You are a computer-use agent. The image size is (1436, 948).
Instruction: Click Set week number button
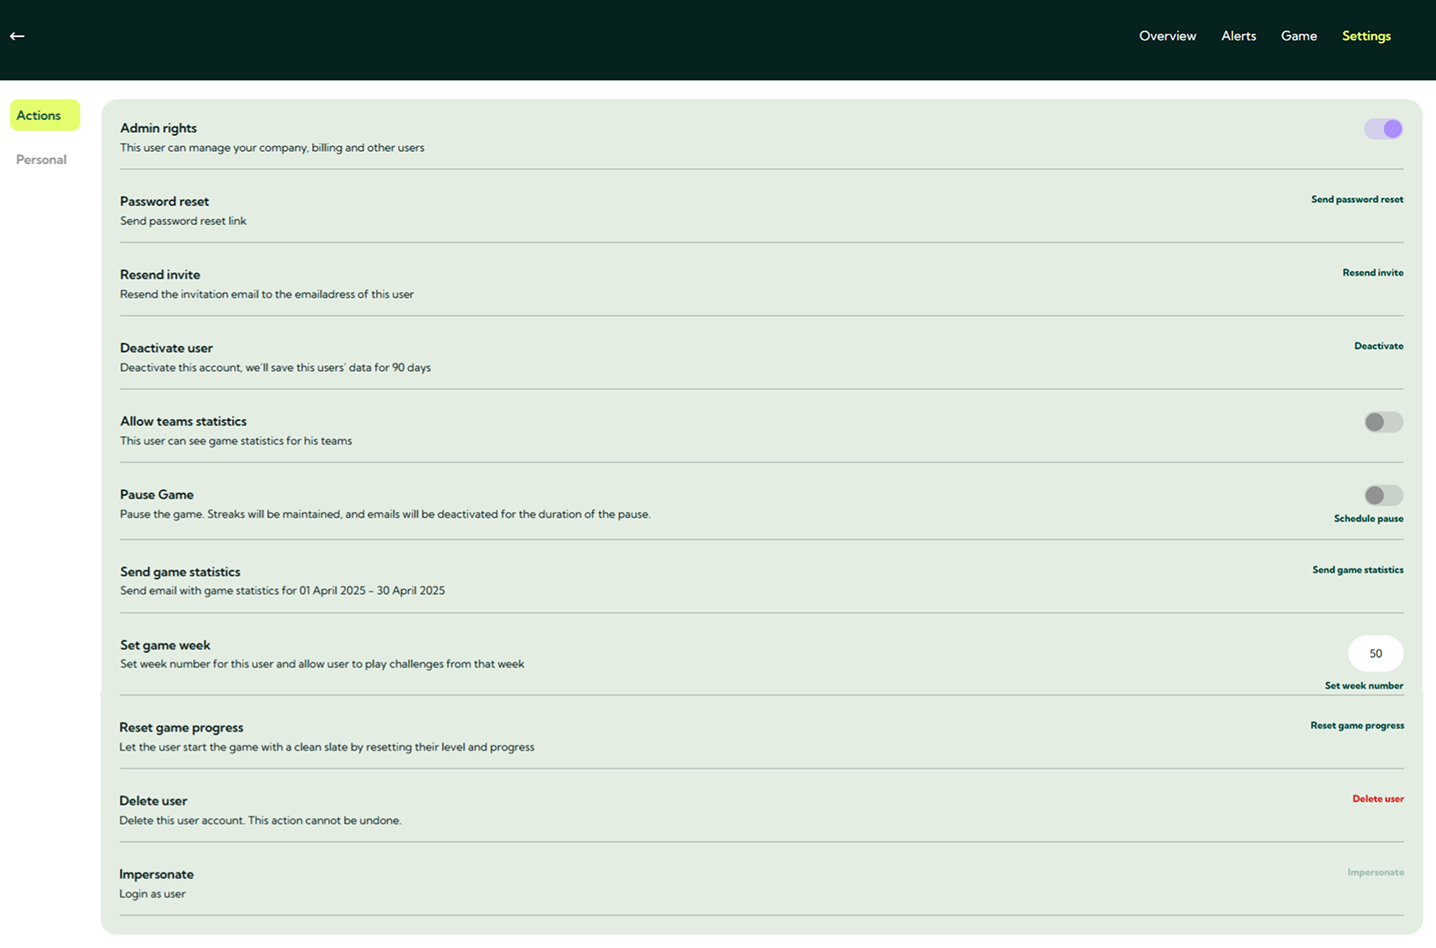pos(1363,686)
